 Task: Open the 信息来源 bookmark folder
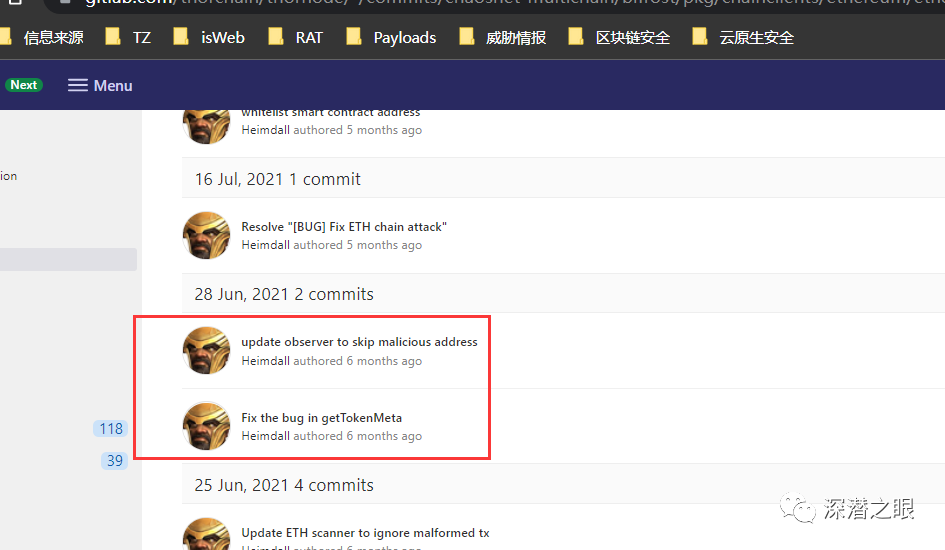(41, 37)
